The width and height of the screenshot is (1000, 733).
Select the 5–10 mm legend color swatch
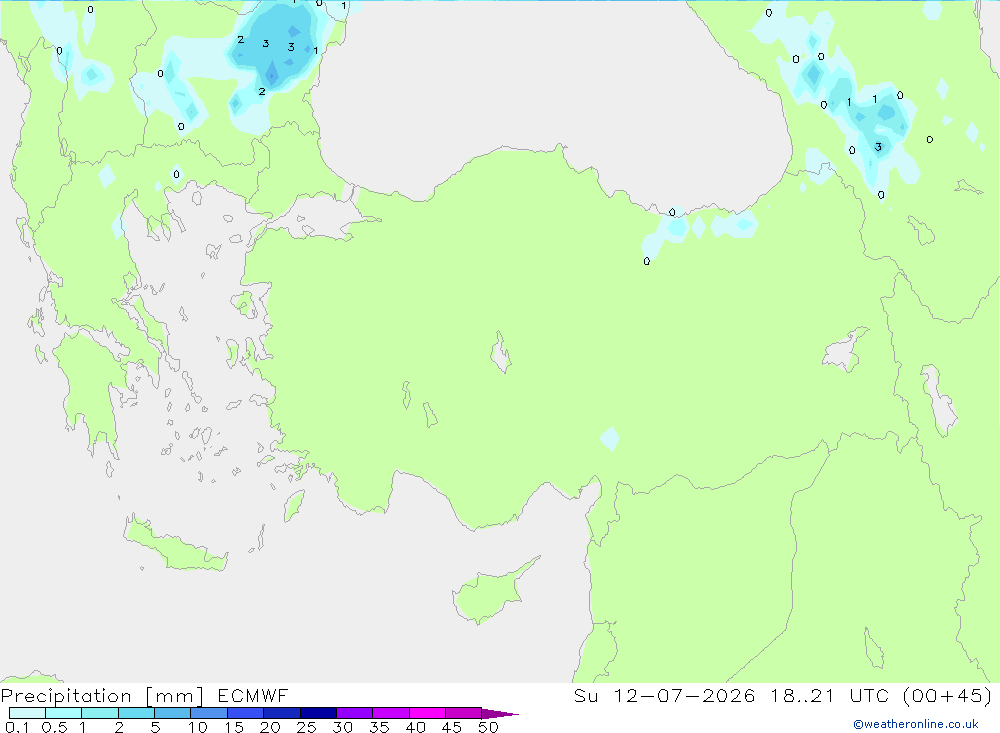[172, 713]
